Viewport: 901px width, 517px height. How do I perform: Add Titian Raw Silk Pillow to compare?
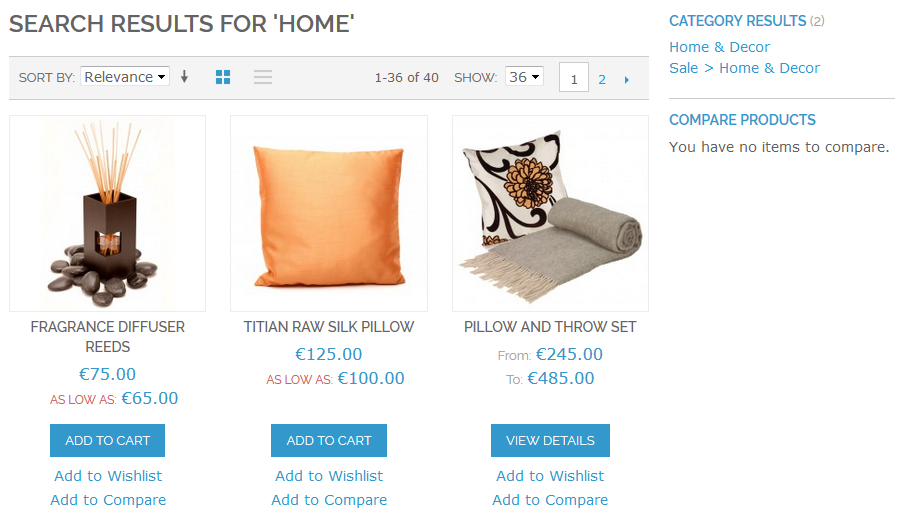coord(329,500)
